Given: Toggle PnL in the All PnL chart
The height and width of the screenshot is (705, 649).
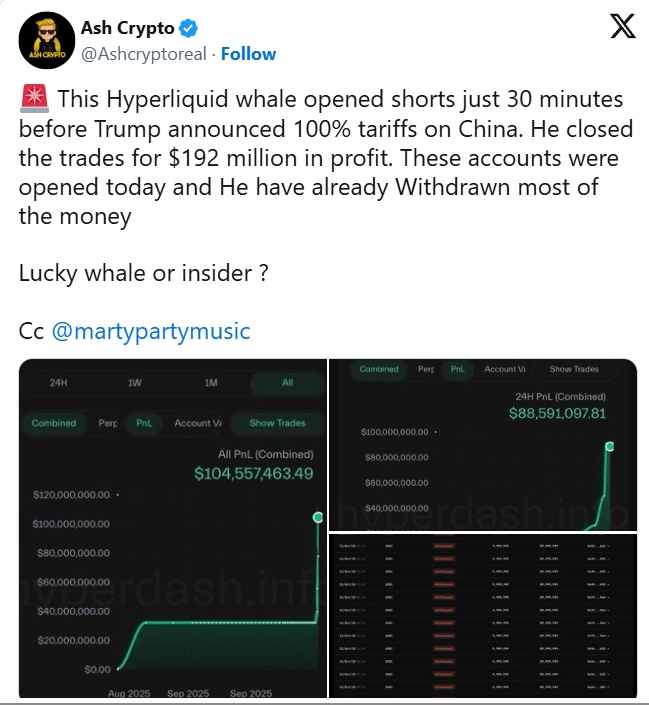Looking at the screenshot, I should tap(145, 423).
